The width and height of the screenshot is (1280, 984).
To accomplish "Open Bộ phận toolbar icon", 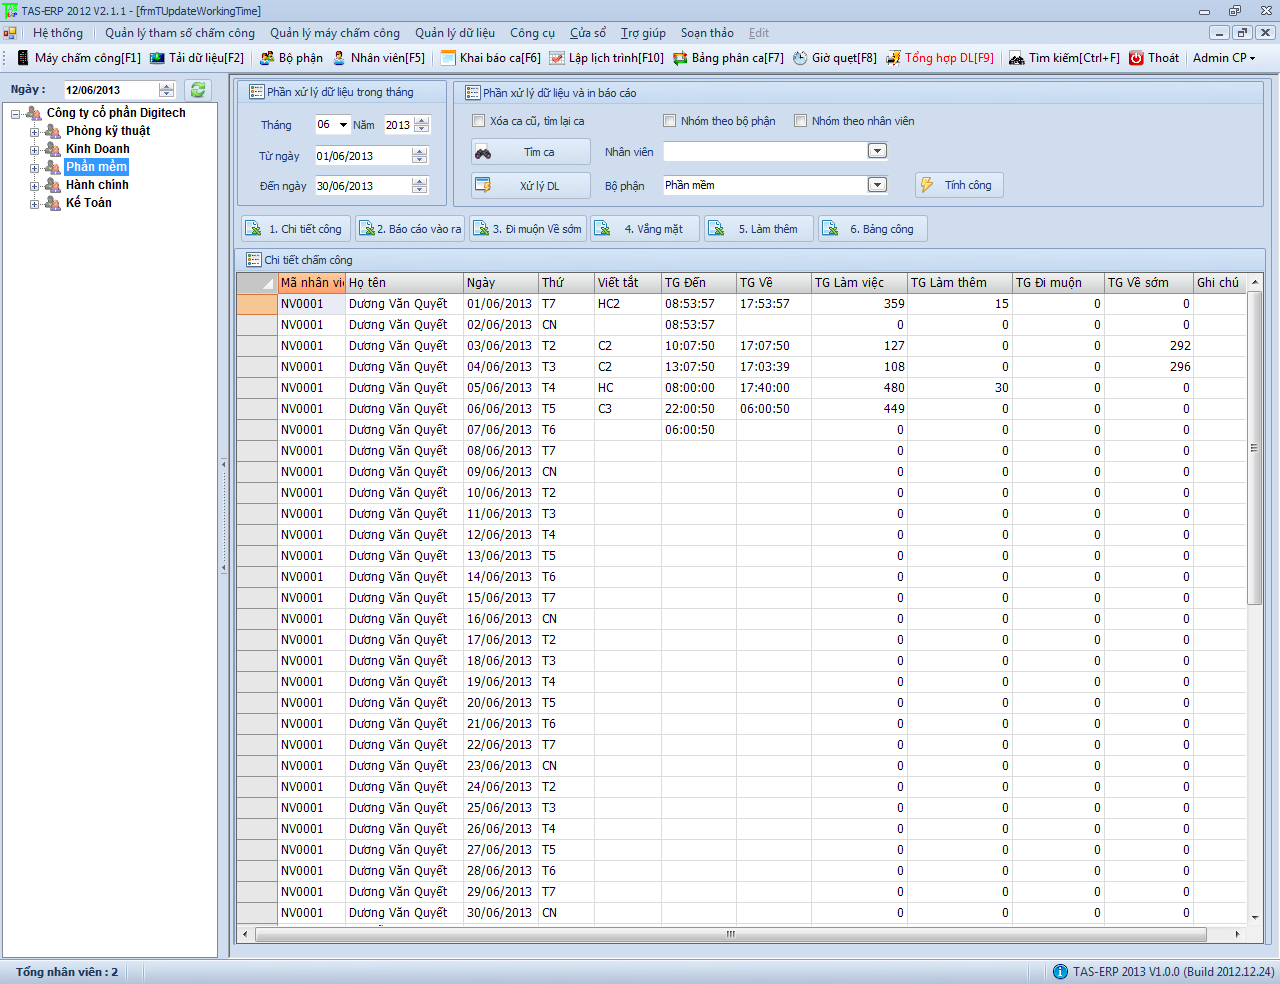I will tap(267, 58).
